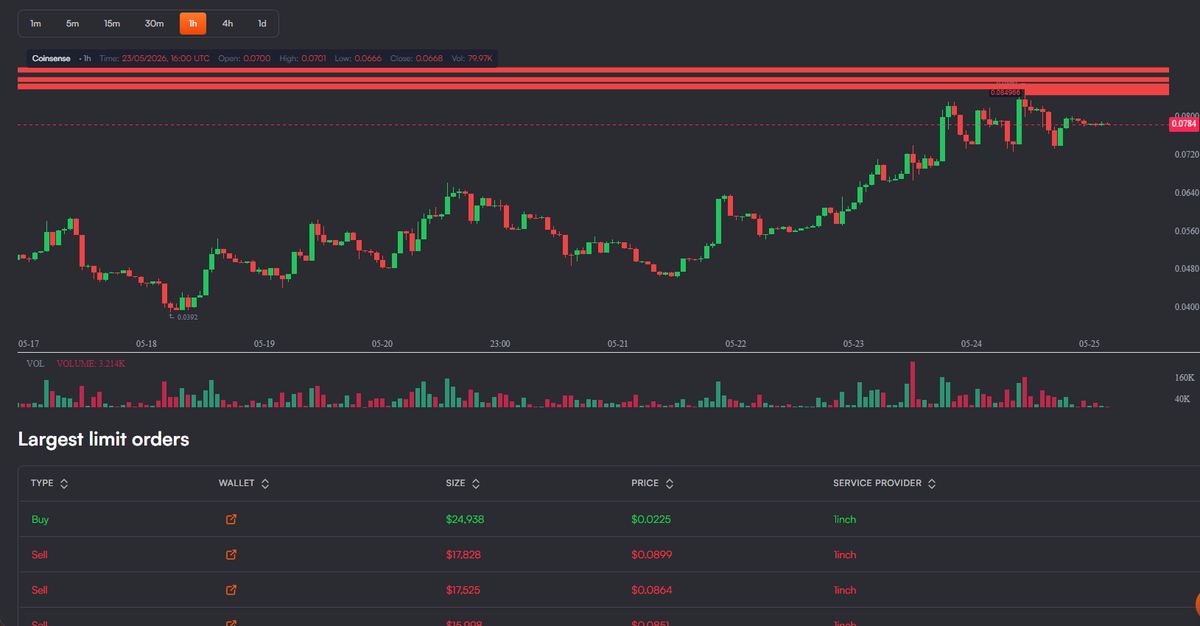
Task: Switch chart to 5m timeframe
Action: coord(73,23)
